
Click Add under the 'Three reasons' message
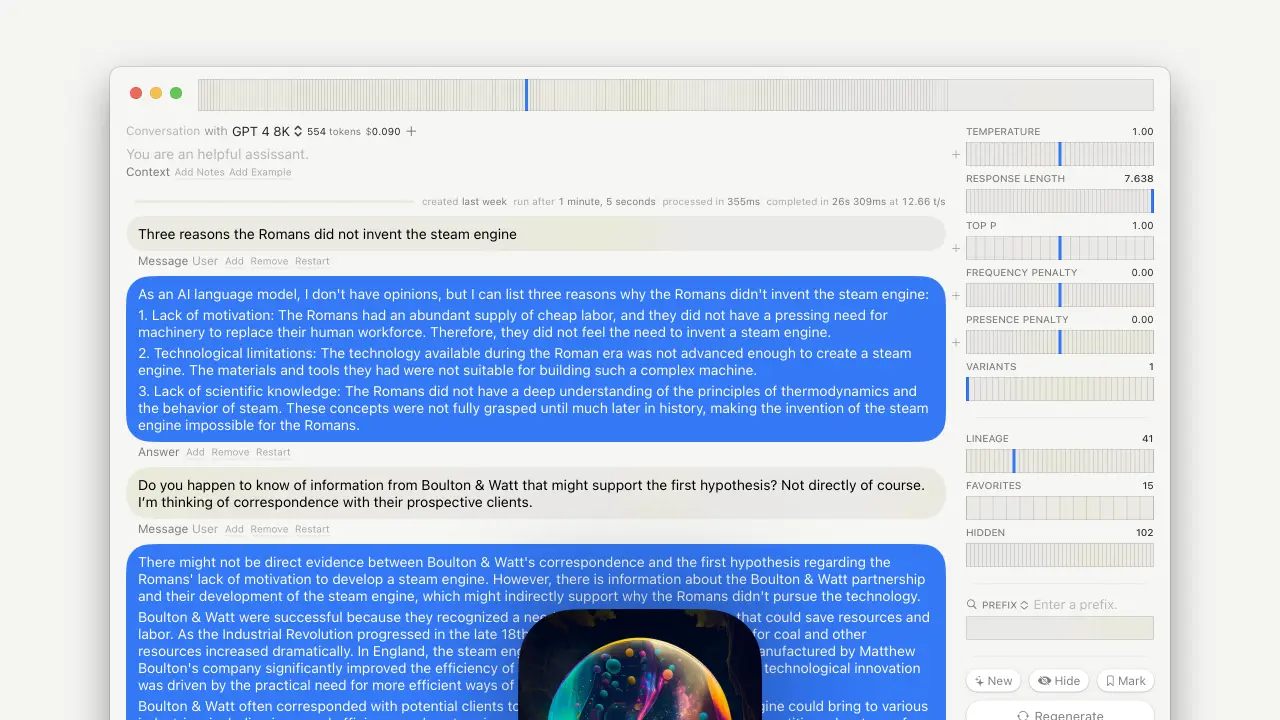(234, 261)
